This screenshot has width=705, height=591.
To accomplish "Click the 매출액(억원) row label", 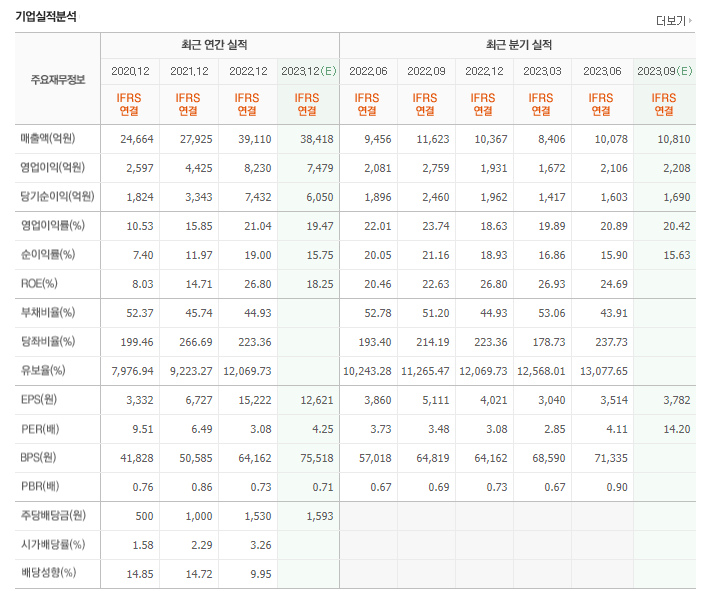I will click(x=48, y=139).
